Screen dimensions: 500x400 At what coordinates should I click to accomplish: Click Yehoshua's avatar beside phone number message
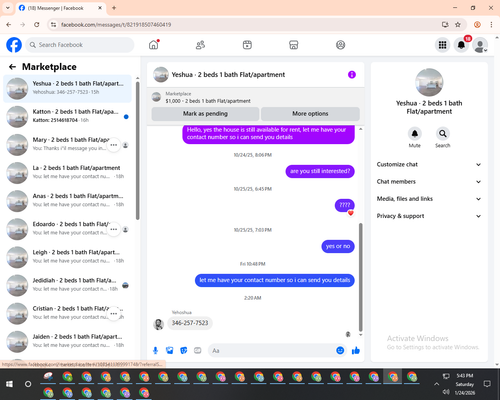(158, 324)
